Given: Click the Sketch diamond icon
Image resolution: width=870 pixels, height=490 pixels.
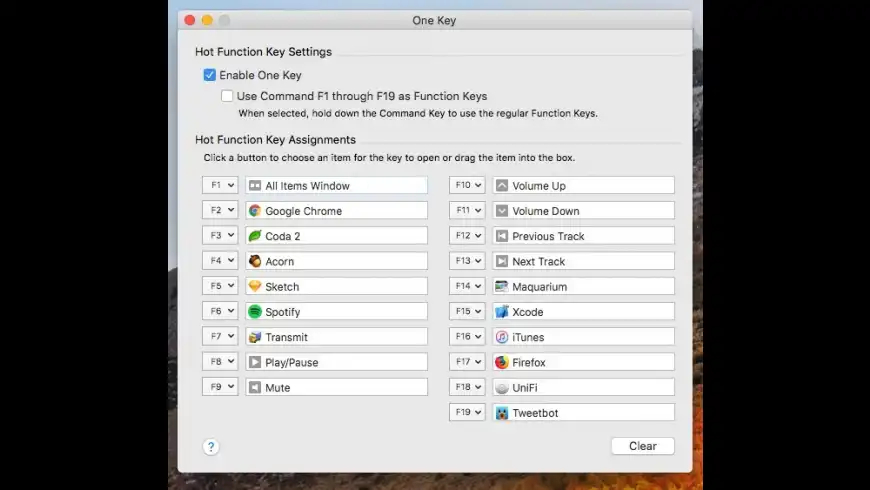Looking at the screenshot, I should (x=255, y=287).
